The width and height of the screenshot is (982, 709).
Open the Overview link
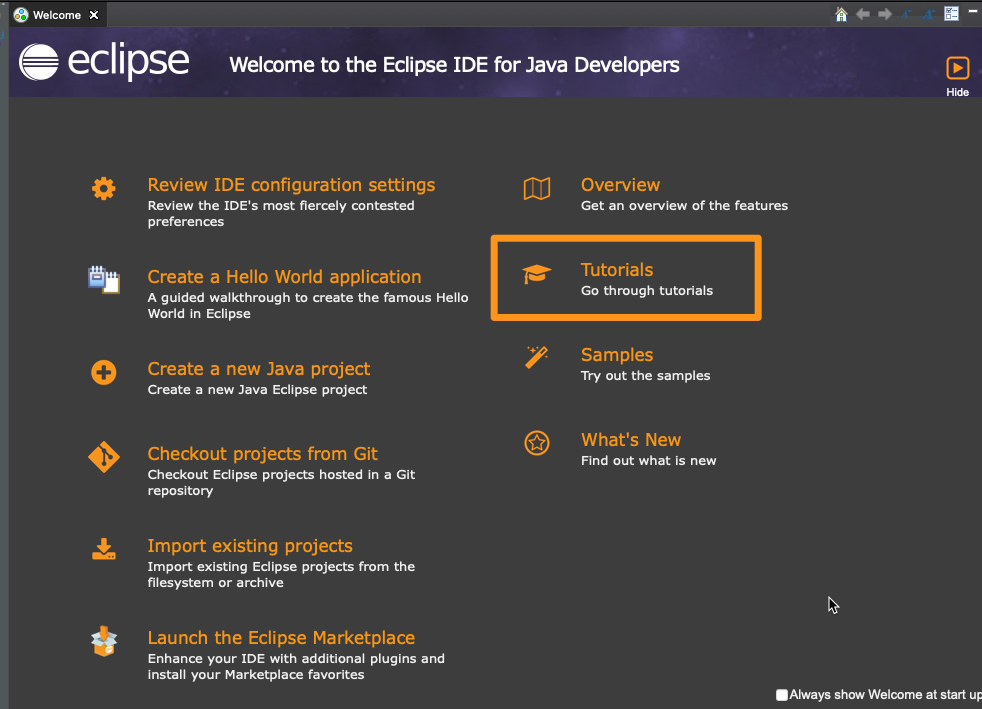click(620, 185)
